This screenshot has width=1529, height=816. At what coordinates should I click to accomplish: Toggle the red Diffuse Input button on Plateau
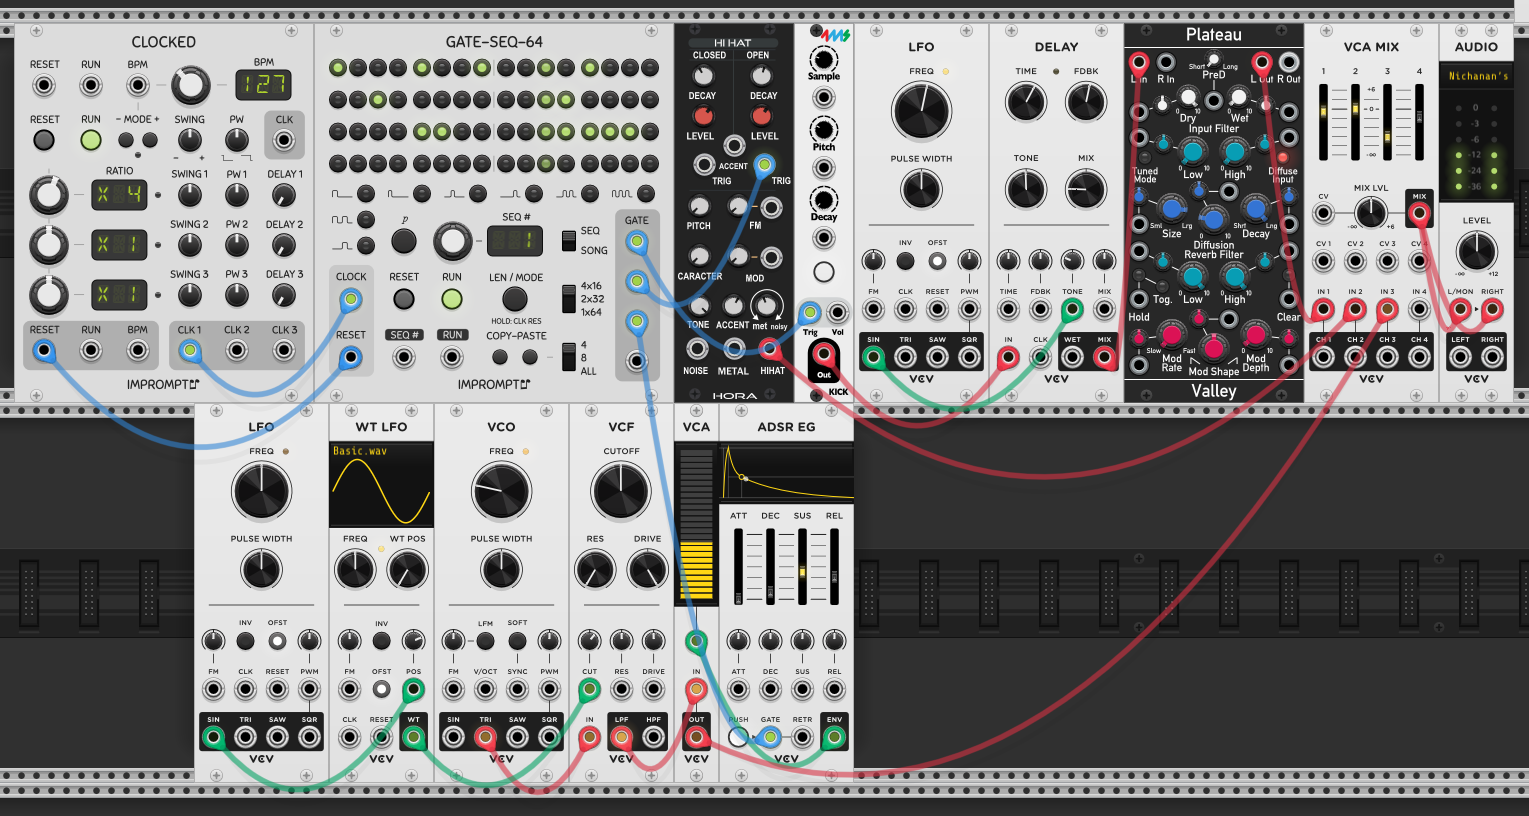pos(1284,157)
